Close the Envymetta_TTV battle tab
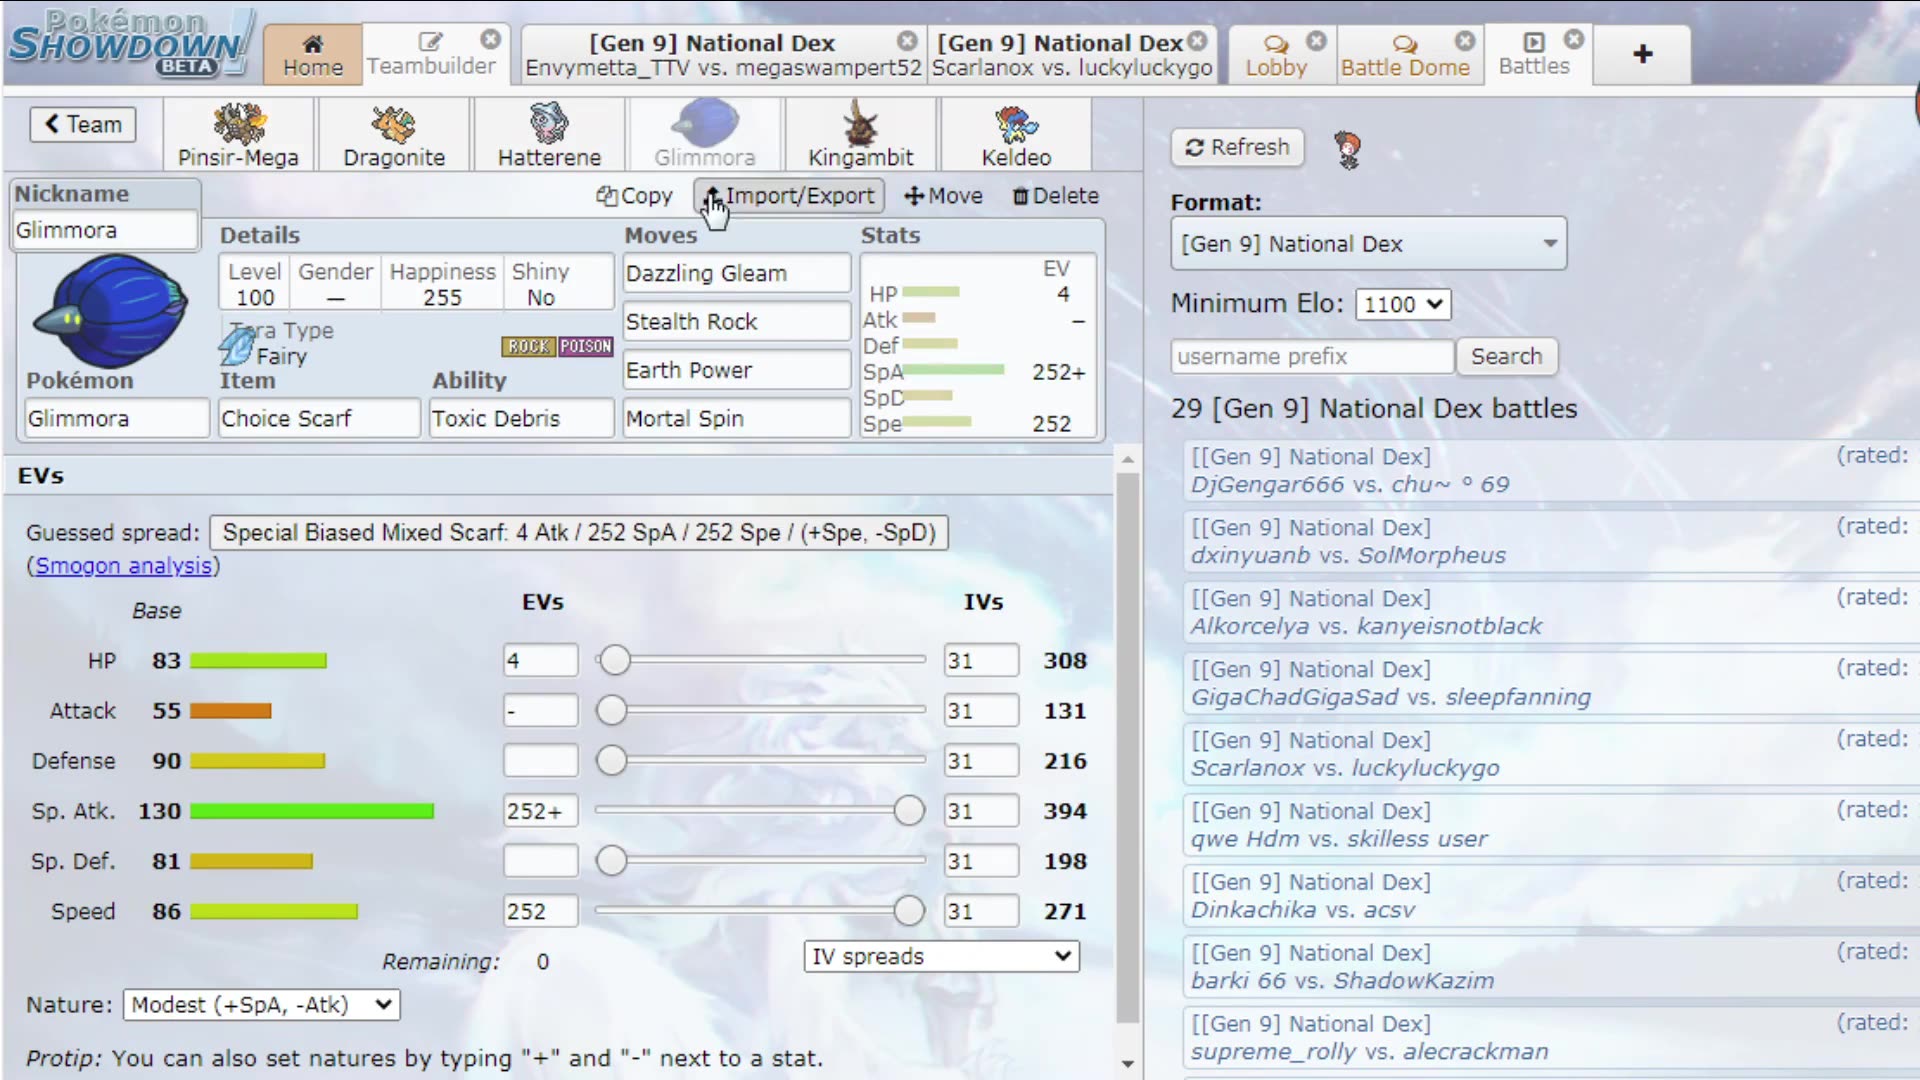This screenshot has width=1920, height=1080. 907,41
